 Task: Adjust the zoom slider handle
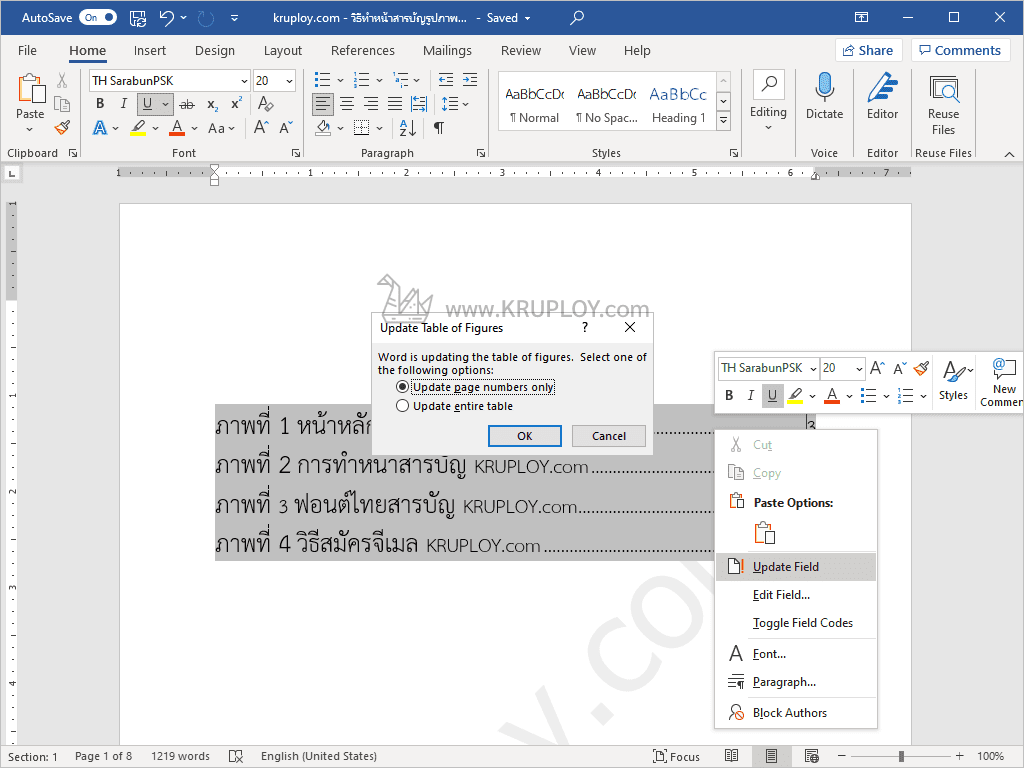point(901,756)
